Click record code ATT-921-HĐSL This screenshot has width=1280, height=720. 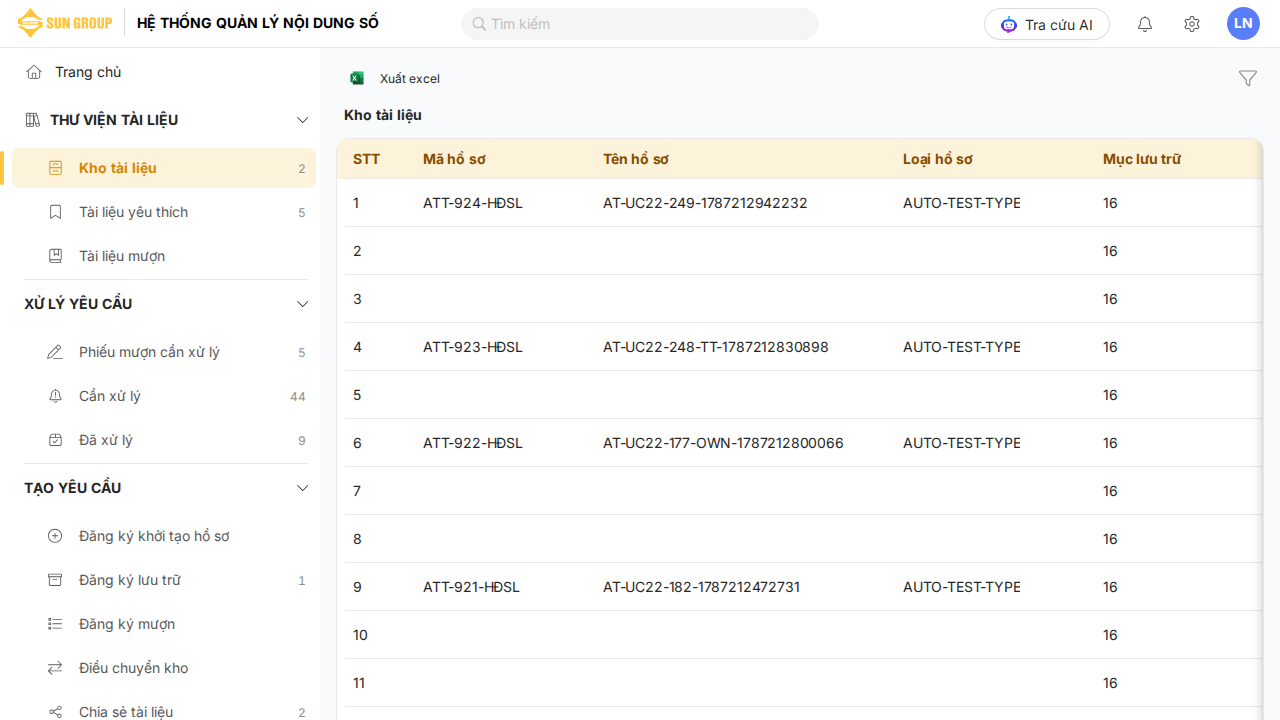(x=472, y=587)
